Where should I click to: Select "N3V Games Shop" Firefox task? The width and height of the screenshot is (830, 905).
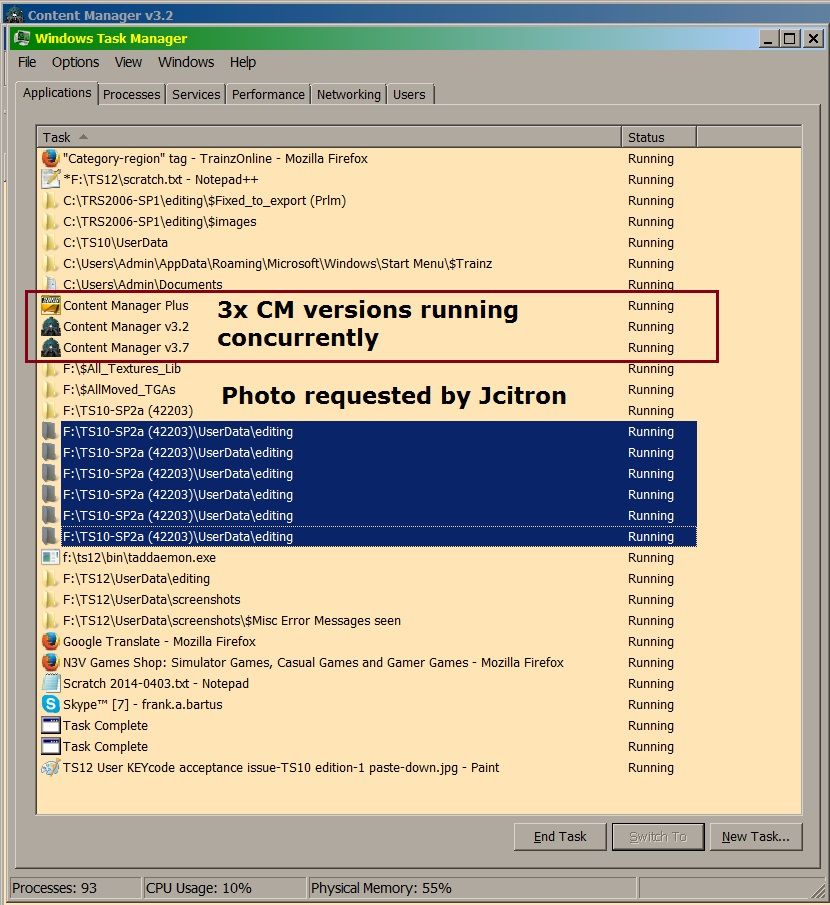(369, 663)
